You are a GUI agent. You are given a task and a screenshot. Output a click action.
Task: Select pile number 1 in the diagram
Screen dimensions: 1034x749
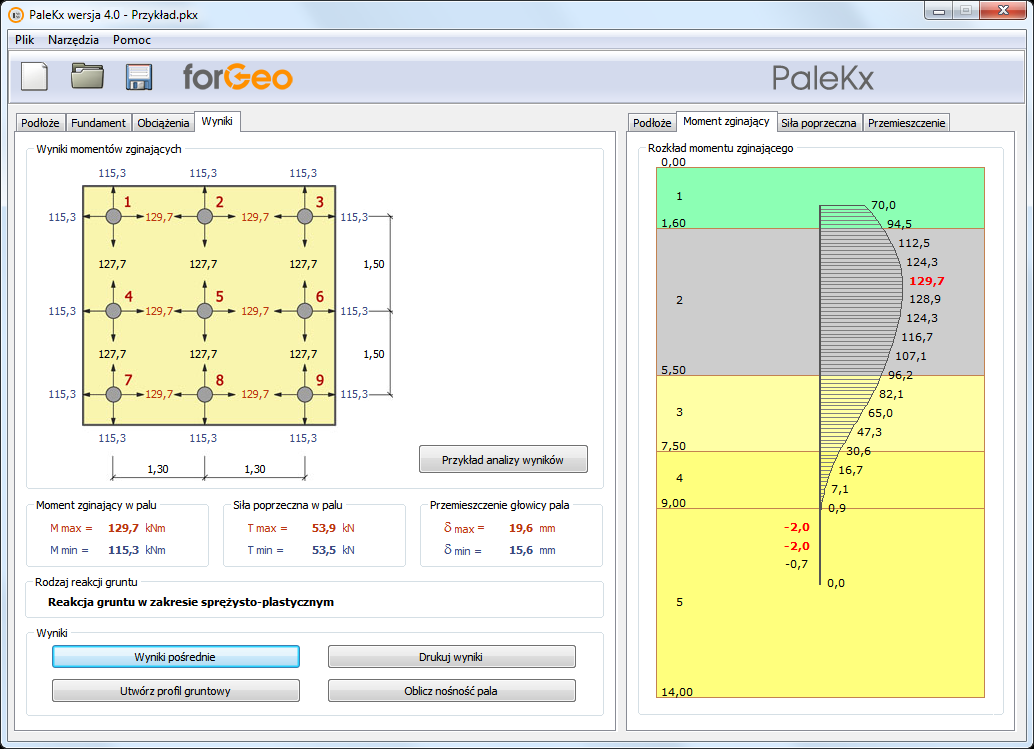[114, 216]
